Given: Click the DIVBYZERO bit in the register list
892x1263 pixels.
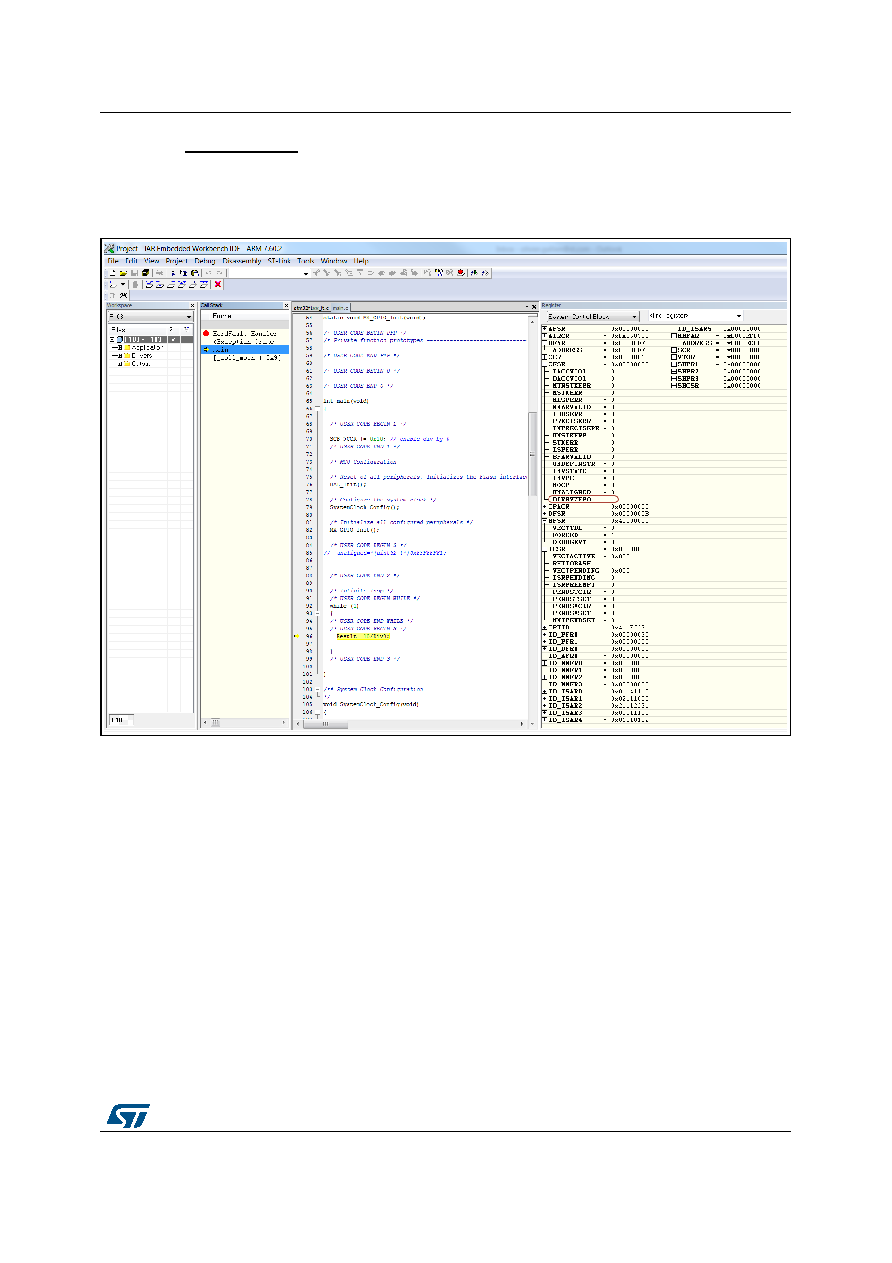Looking at the screenshot, I should point(574,499).
